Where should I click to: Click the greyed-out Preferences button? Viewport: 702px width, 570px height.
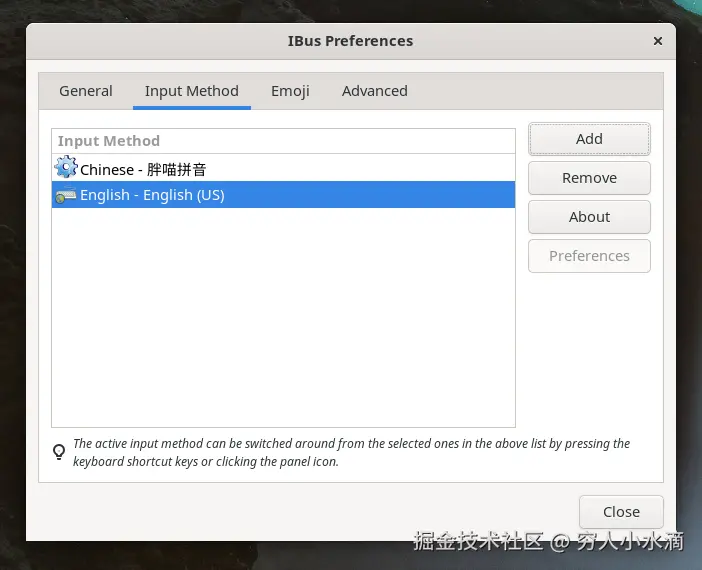click(589, 256)
